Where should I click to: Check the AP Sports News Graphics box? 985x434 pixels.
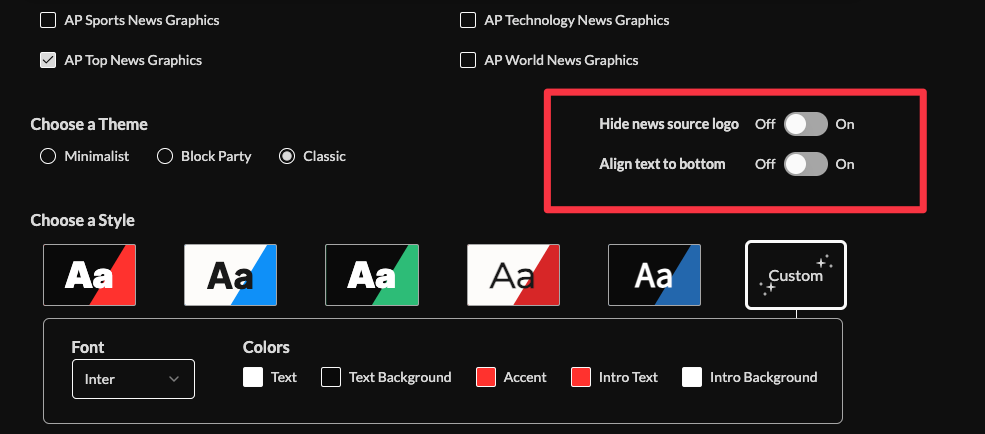pos(48,20)
